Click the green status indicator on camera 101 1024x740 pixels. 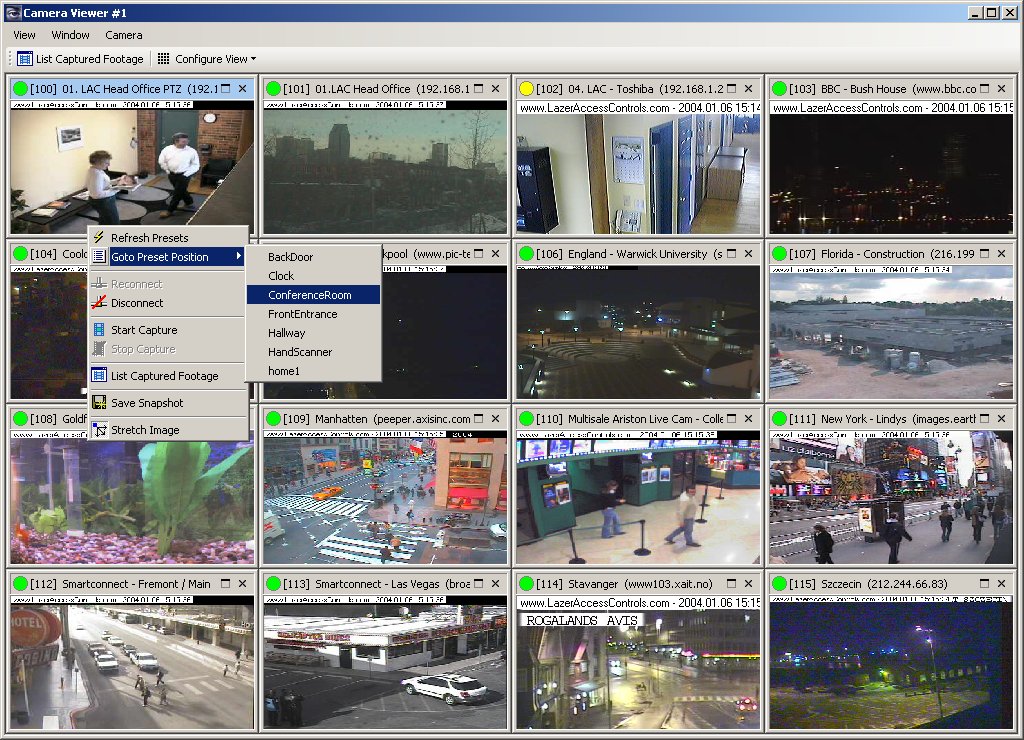coord(272,89)
